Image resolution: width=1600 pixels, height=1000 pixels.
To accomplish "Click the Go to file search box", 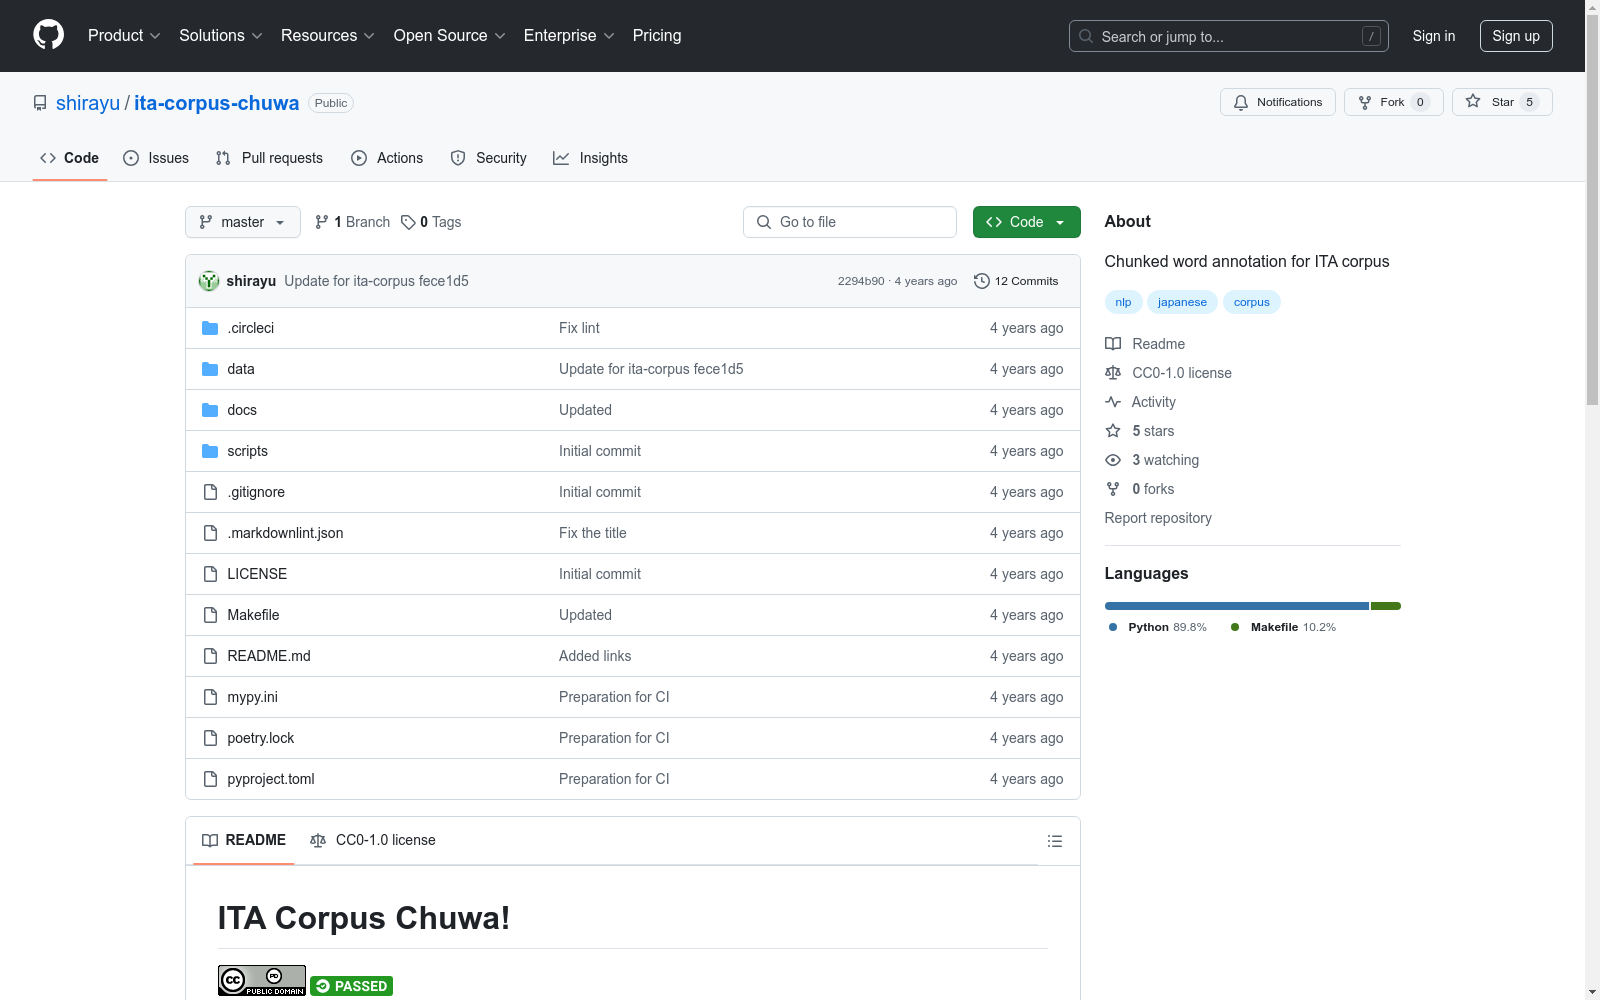I will (850, 222).
